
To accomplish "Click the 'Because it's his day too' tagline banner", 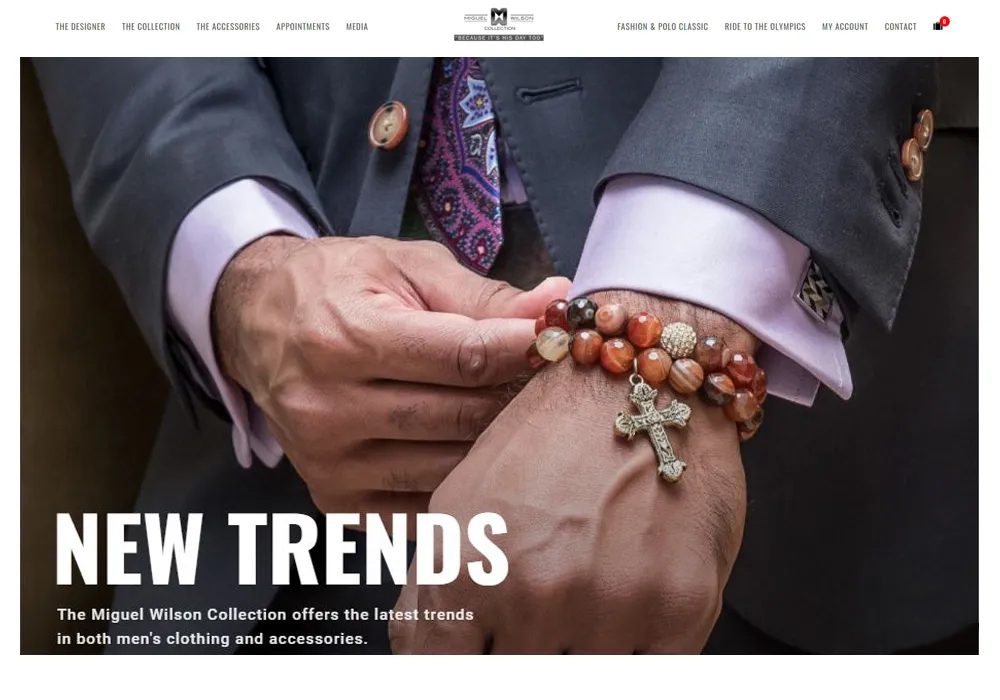I will [x=499, y=38].
